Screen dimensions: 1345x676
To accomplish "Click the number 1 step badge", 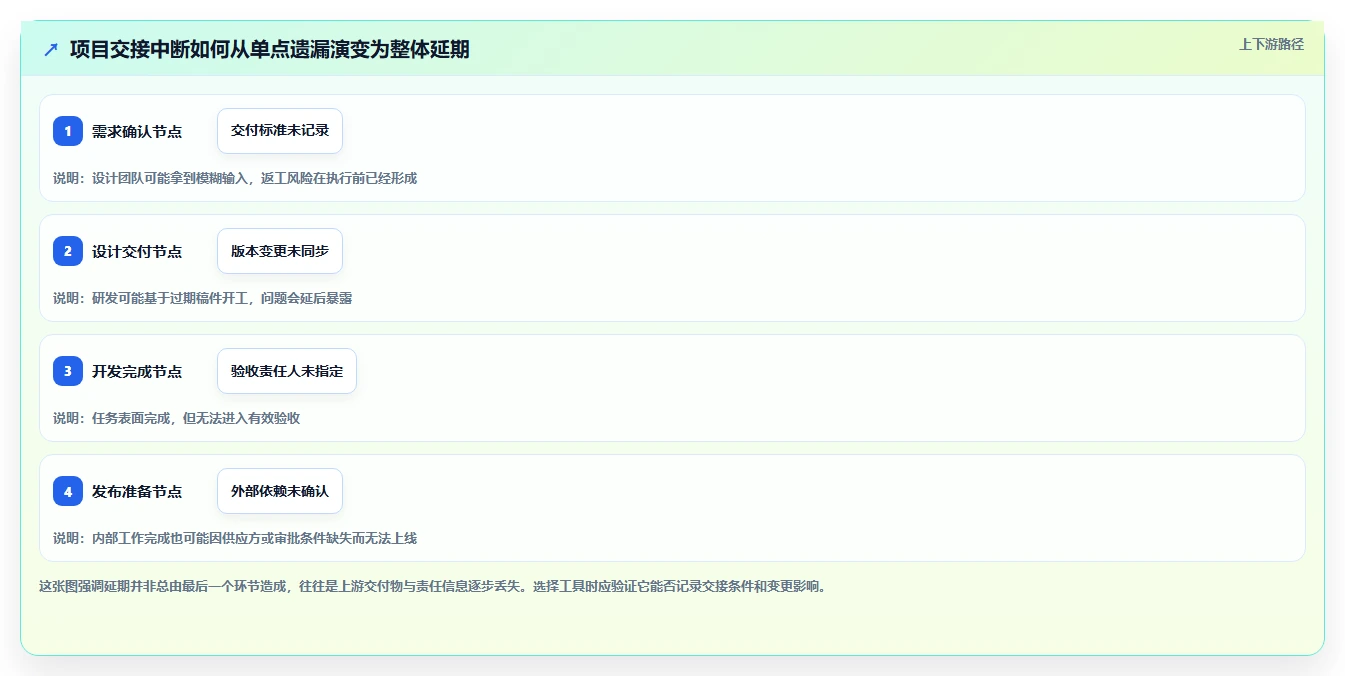I will point(68,131).
